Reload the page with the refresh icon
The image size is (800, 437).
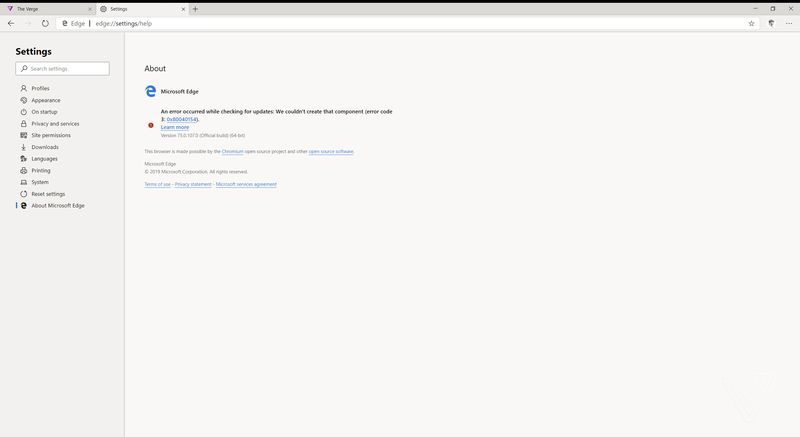[x=45, y=23]
